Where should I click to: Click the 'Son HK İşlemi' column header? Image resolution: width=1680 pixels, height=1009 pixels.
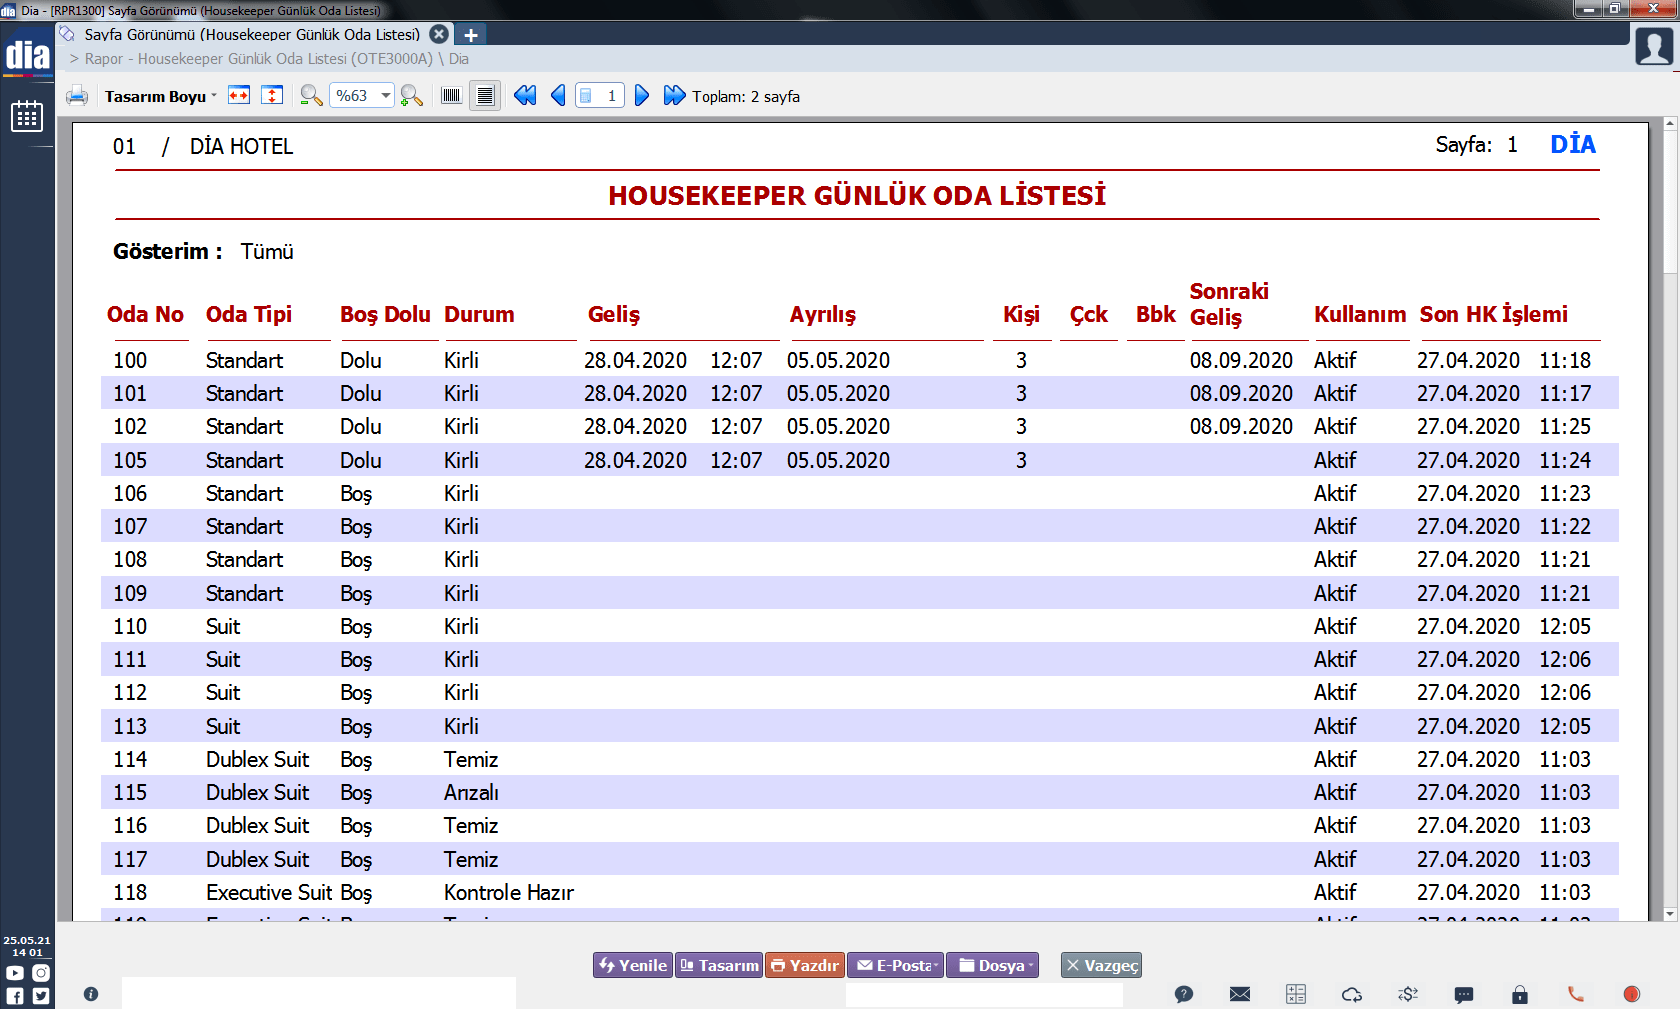pyautogui.click(x=1494, y=314)
